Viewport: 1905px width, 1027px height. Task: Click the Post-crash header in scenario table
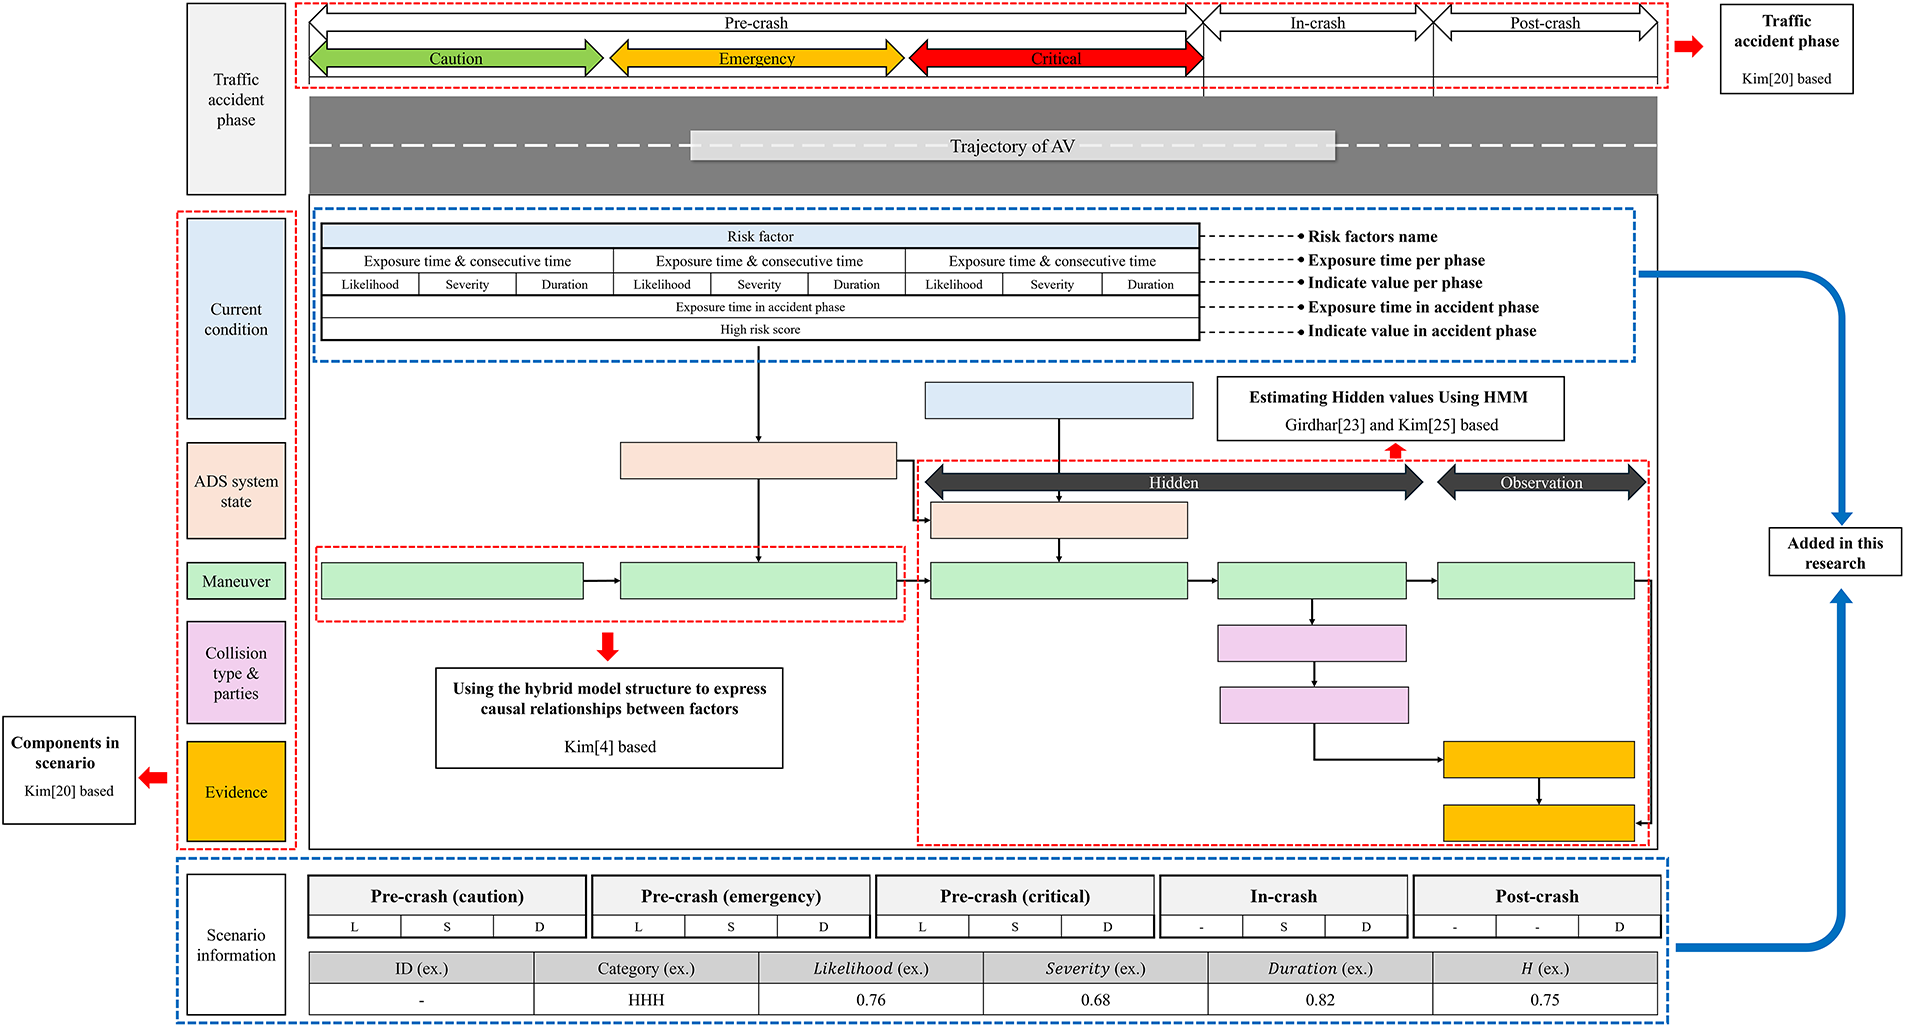pyautogui.click(x=1536, y=896)
